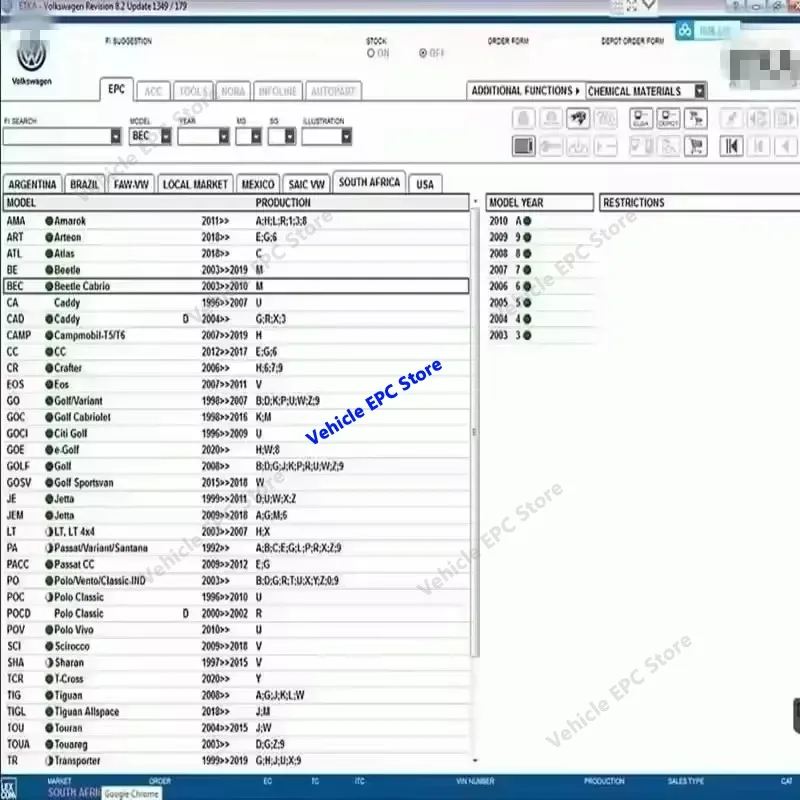The image size is (800, 800).
Task: Select the MEXICO market tab
Action: pos(258,184)
